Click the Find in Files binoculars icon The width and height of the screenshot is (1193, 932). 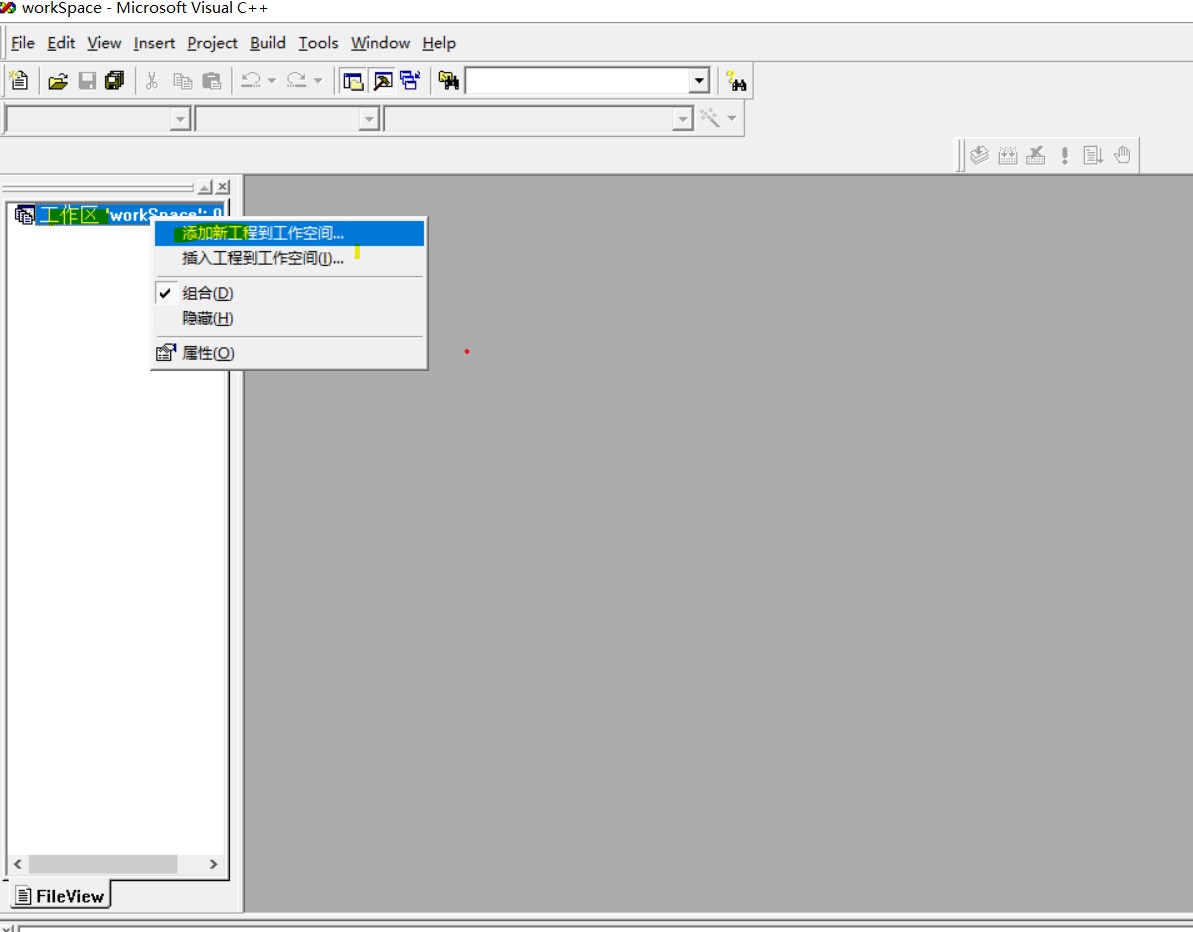449,81
